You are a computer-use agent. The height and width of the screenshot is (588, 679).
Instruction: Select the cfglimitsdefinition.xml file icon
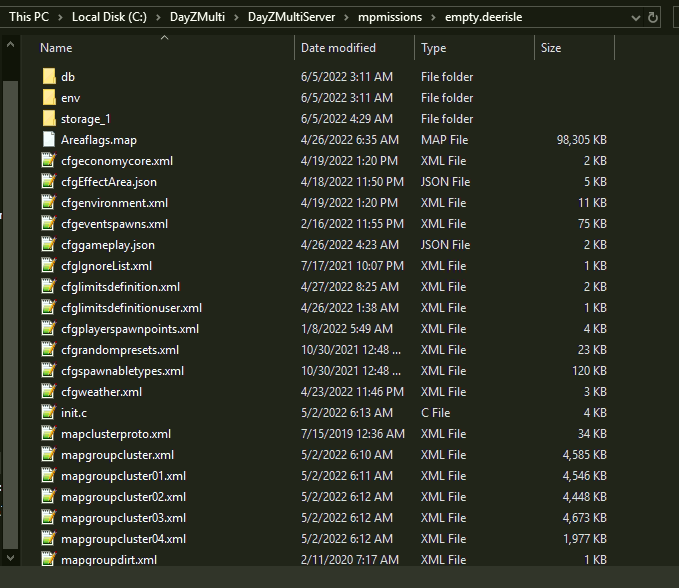[x=49, y=287]
